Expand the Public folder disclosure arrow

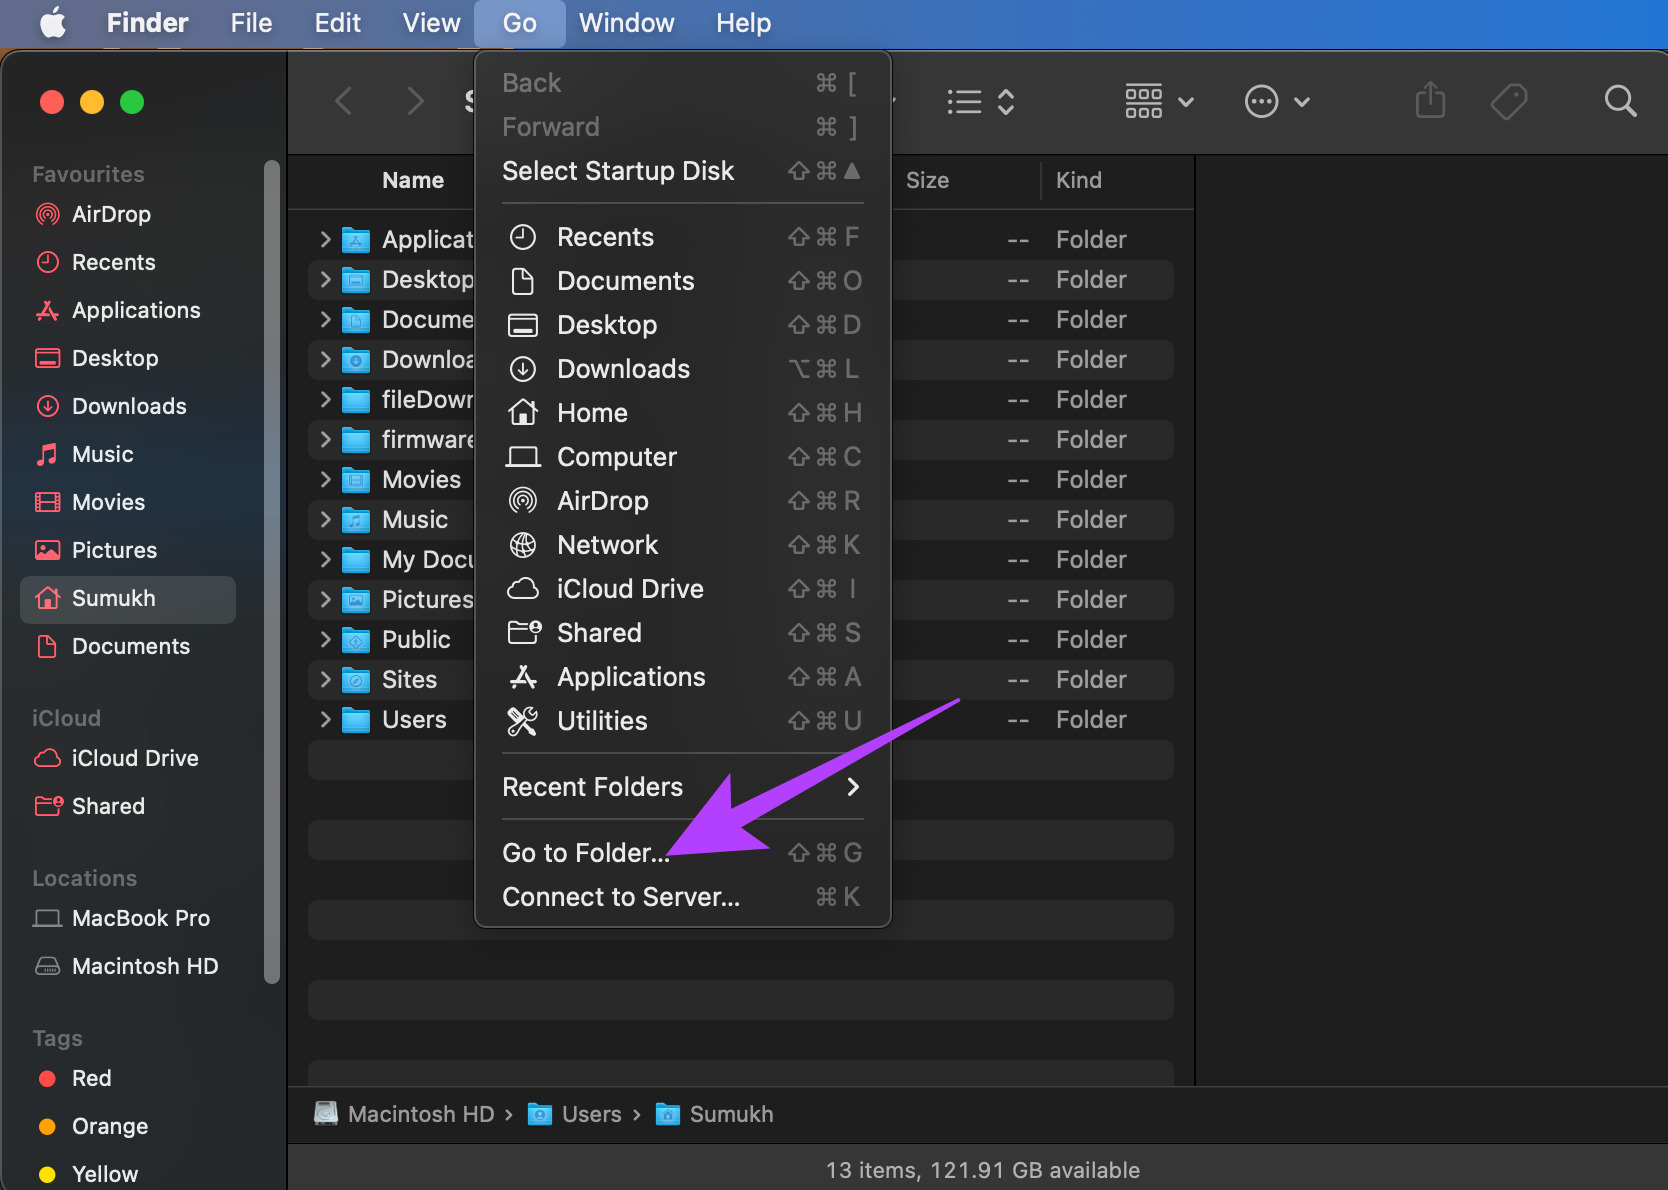tap(325, 639)
